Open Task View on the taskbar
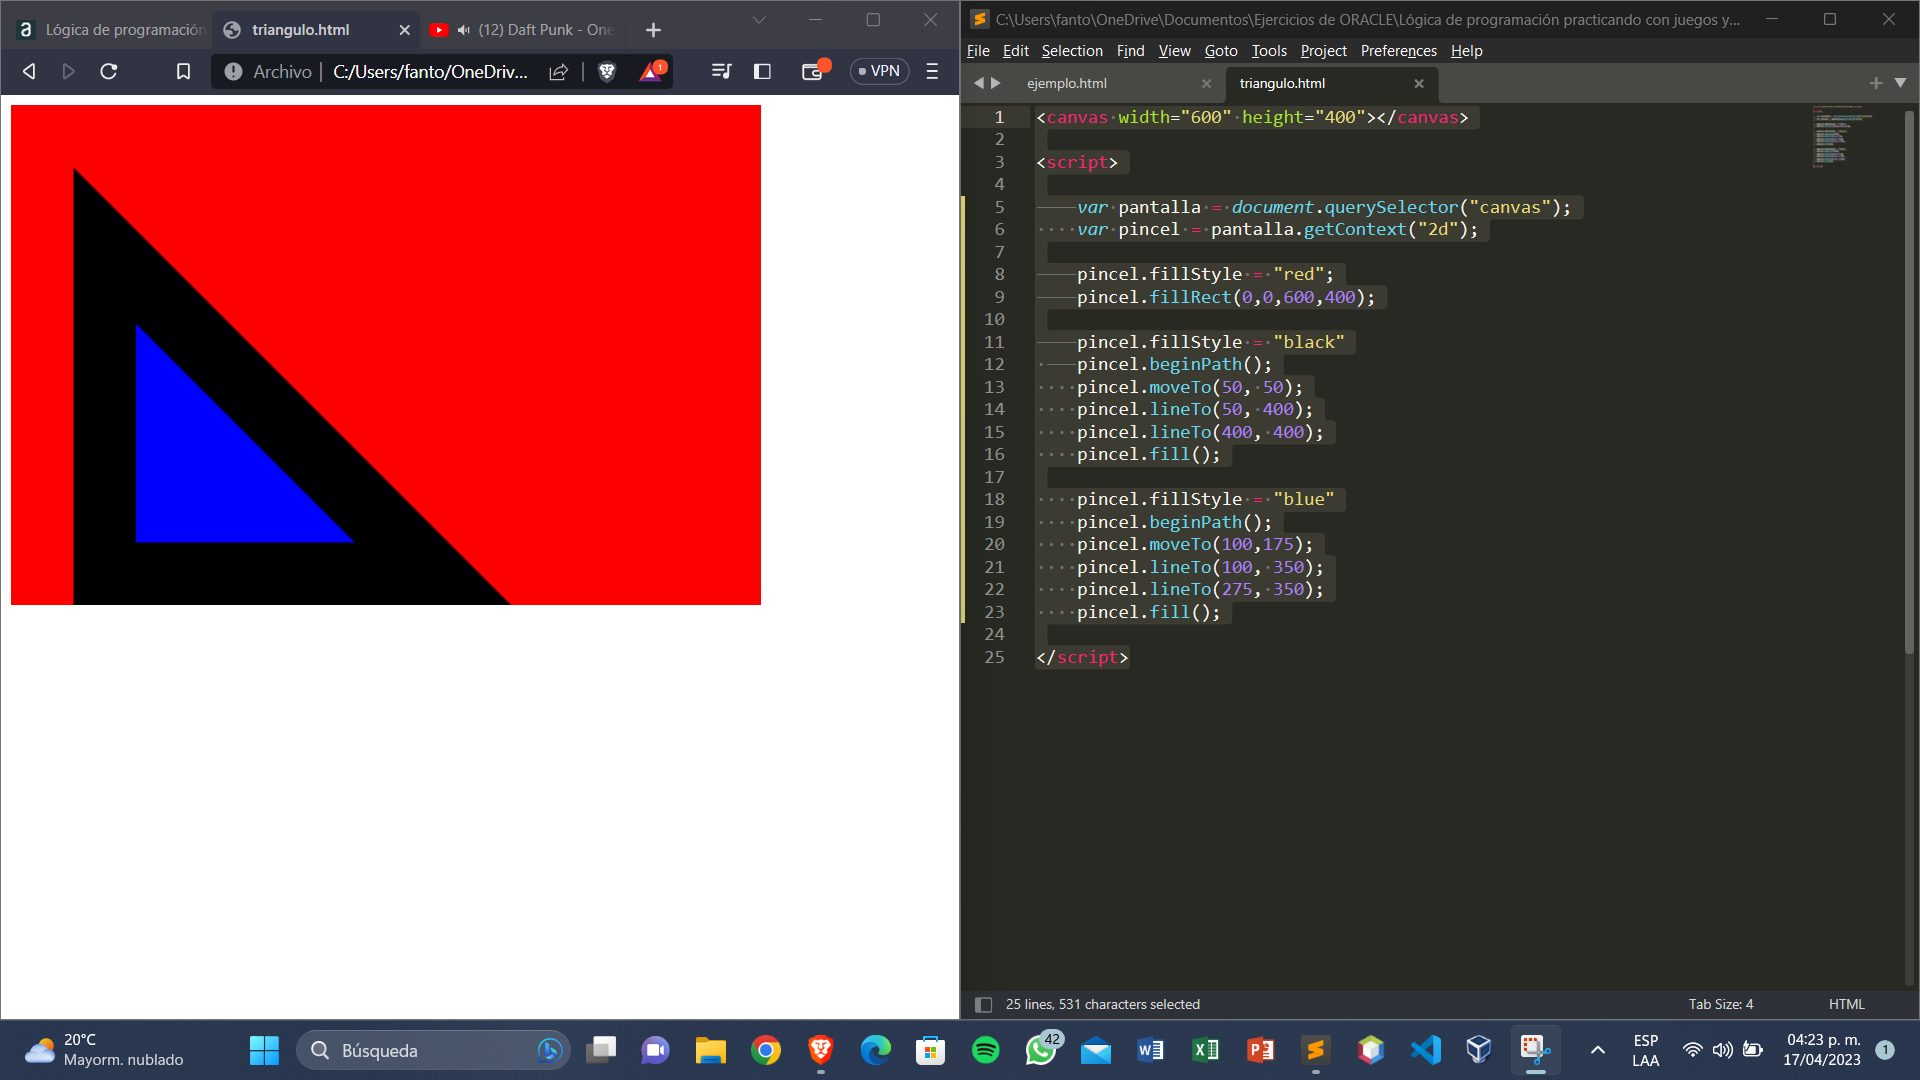1920x1080 pixels. pyautogui.click(x=601, y=1050)
